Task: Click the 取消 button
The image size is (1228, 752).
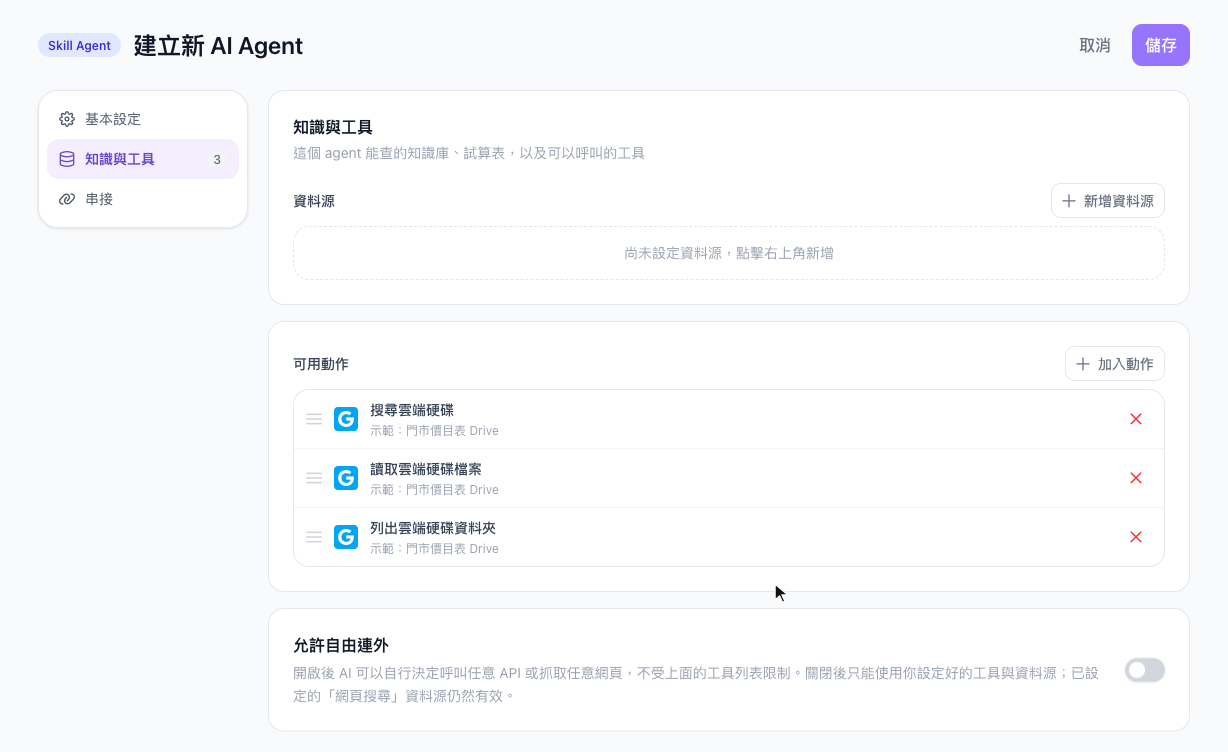Action: pyautogui.click(x=1095, y=45)
